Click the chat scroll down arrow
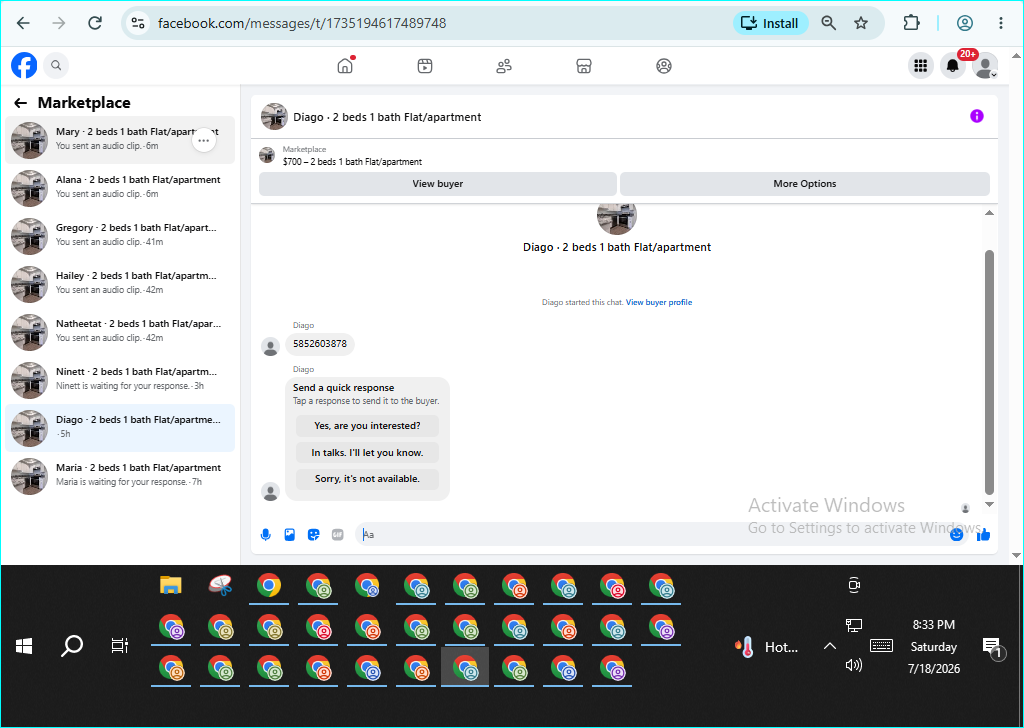Image resolution: width=1024 pixels, height=728 pixels. (x=989, y=505)
